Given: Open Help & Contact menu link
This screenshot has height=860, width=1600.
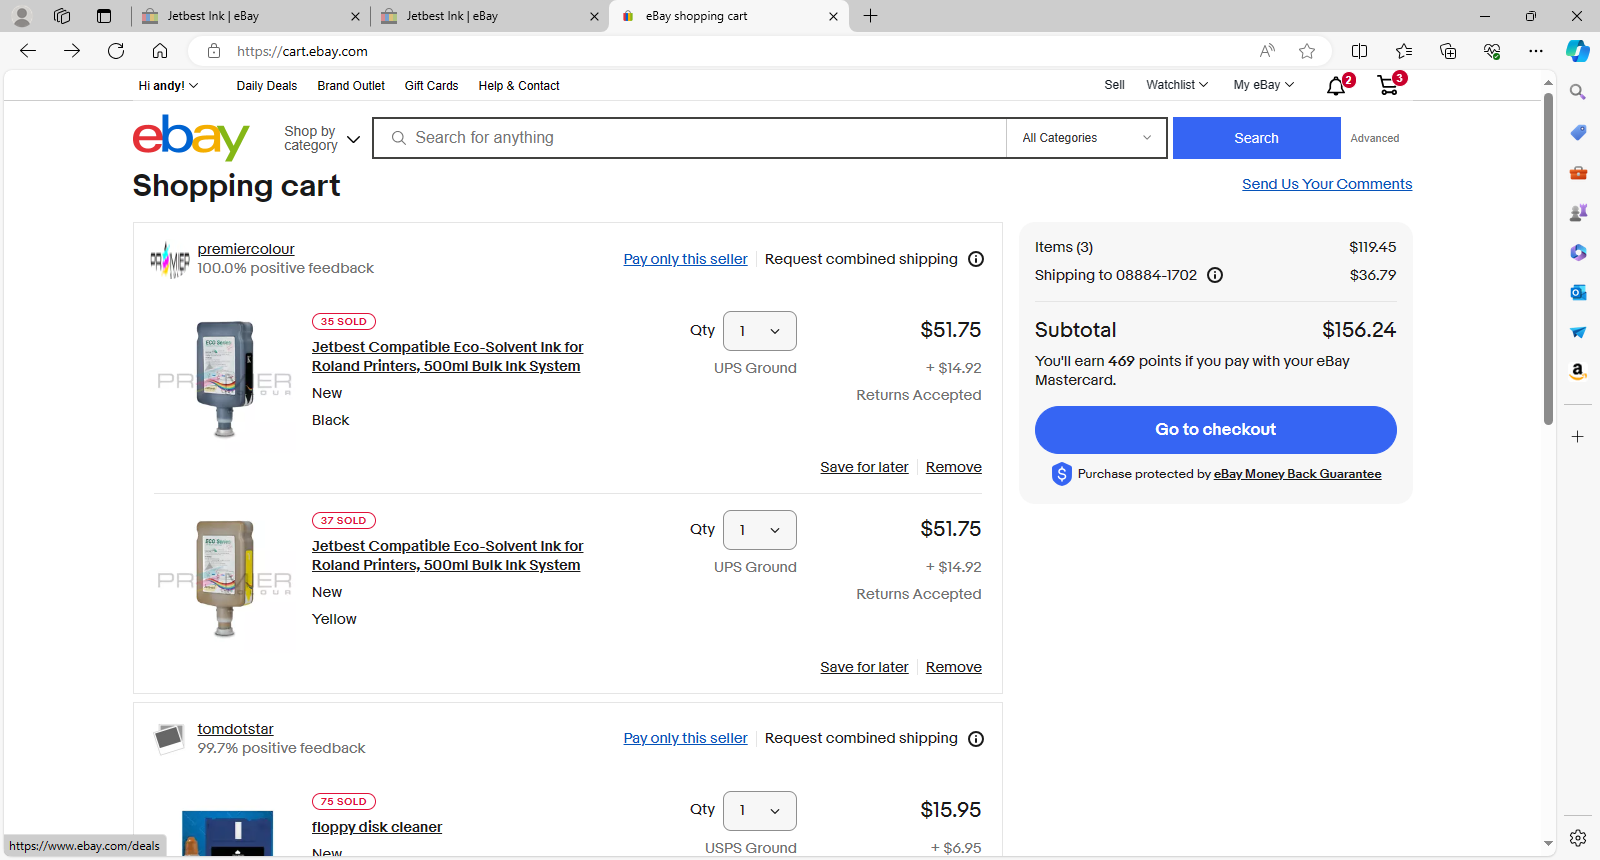Looking at the screenshot, I should [x=519, y=86].
